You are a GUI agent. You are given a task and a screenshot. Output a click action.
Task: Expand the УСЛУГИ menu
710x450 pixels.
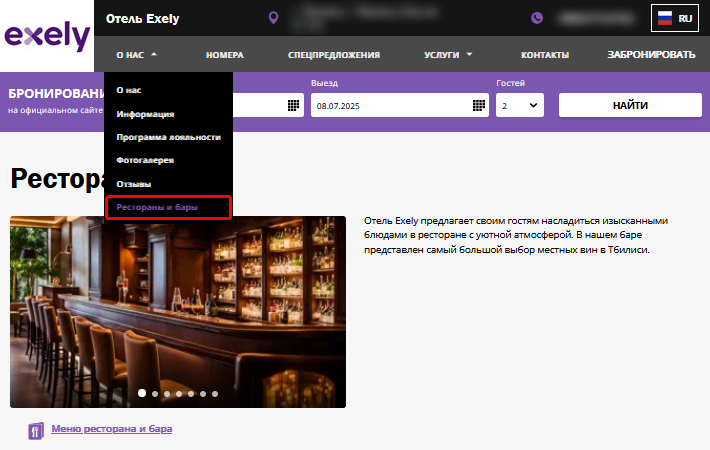click(x=448, y=55)
